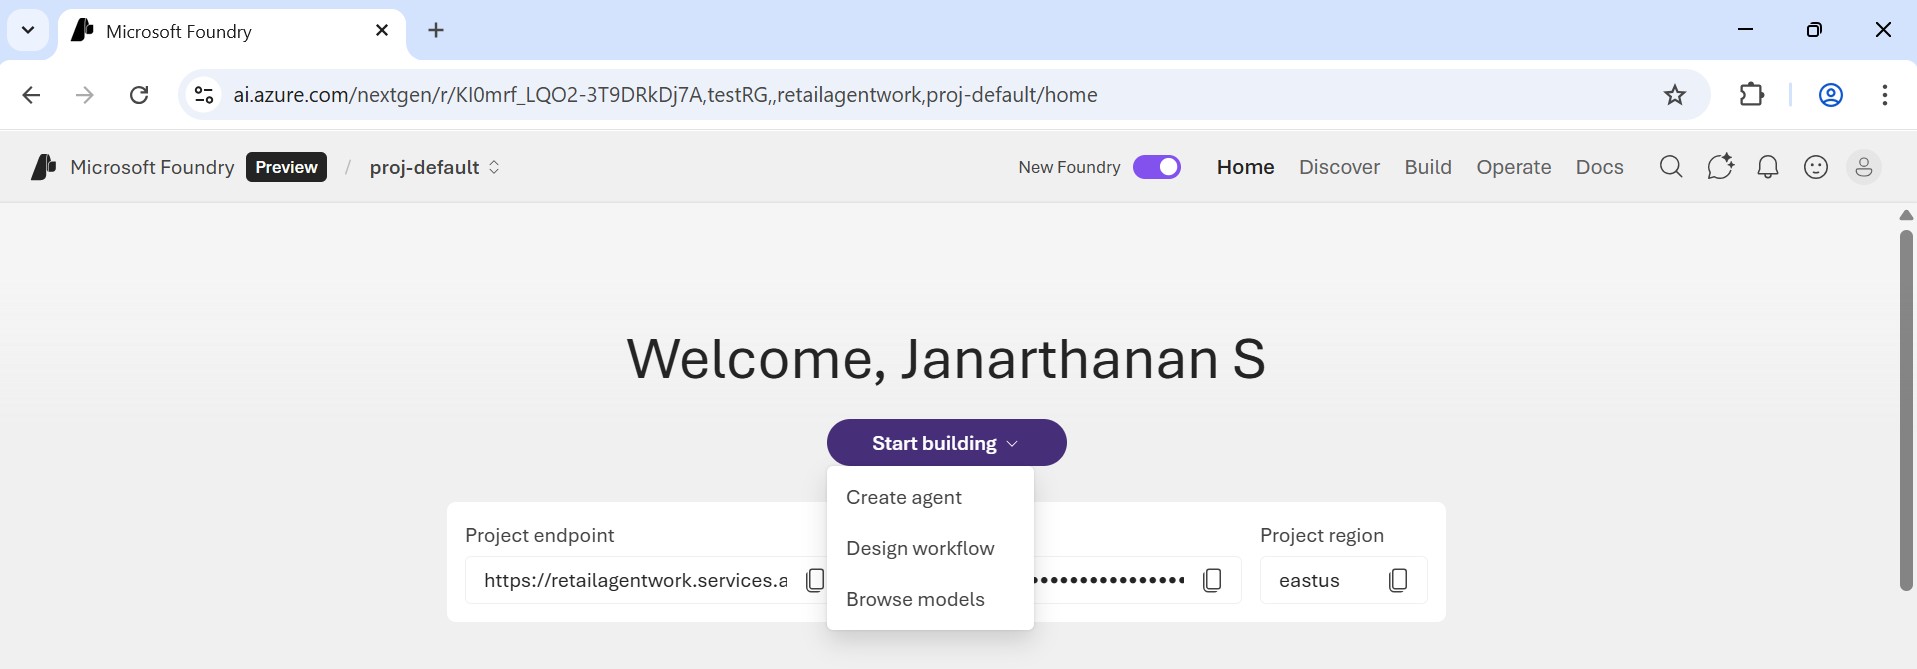The height and width of the screenshot is (669, 1917).
Task: Open the notifications bell icon
Action: (1768, 167)
